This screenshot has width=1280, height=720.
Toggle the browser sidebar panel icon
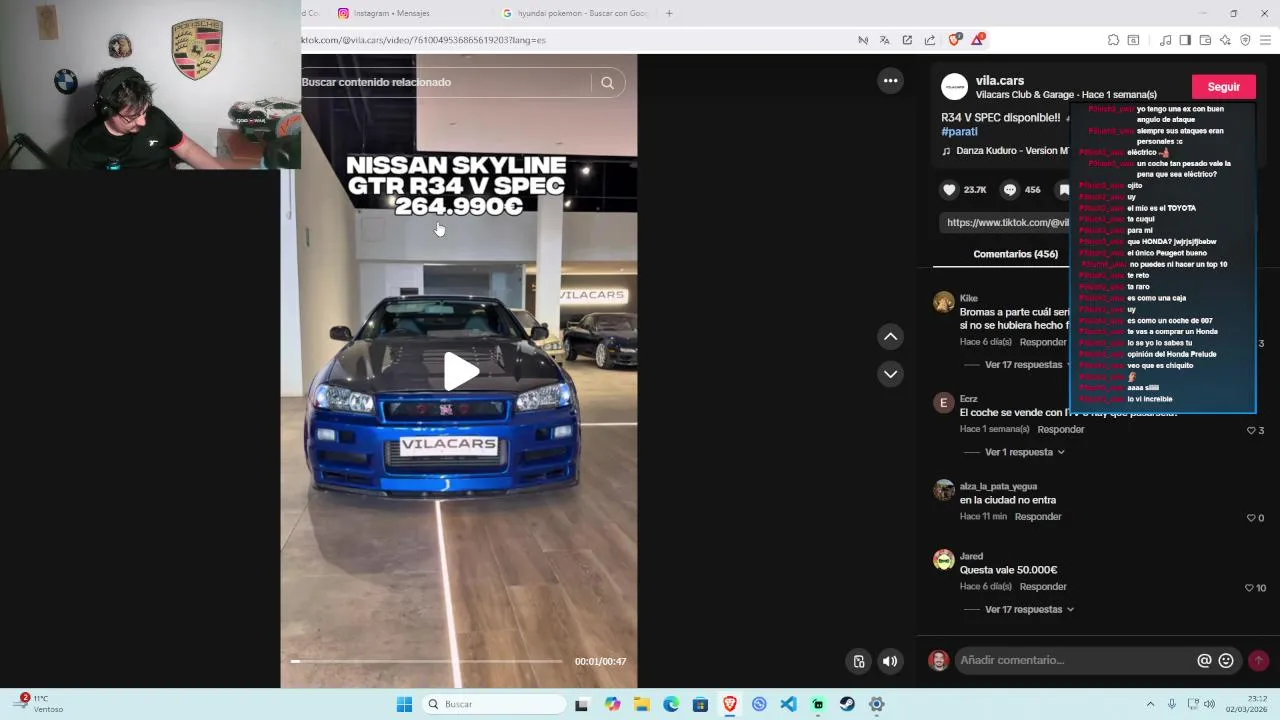tap(1185, 40)
